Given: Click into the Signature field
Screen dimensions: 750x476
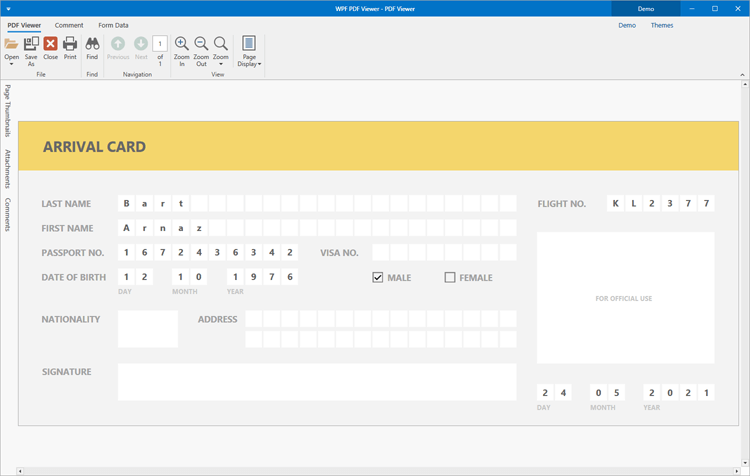Looking at the screenshot, I should tap(316, 381).
